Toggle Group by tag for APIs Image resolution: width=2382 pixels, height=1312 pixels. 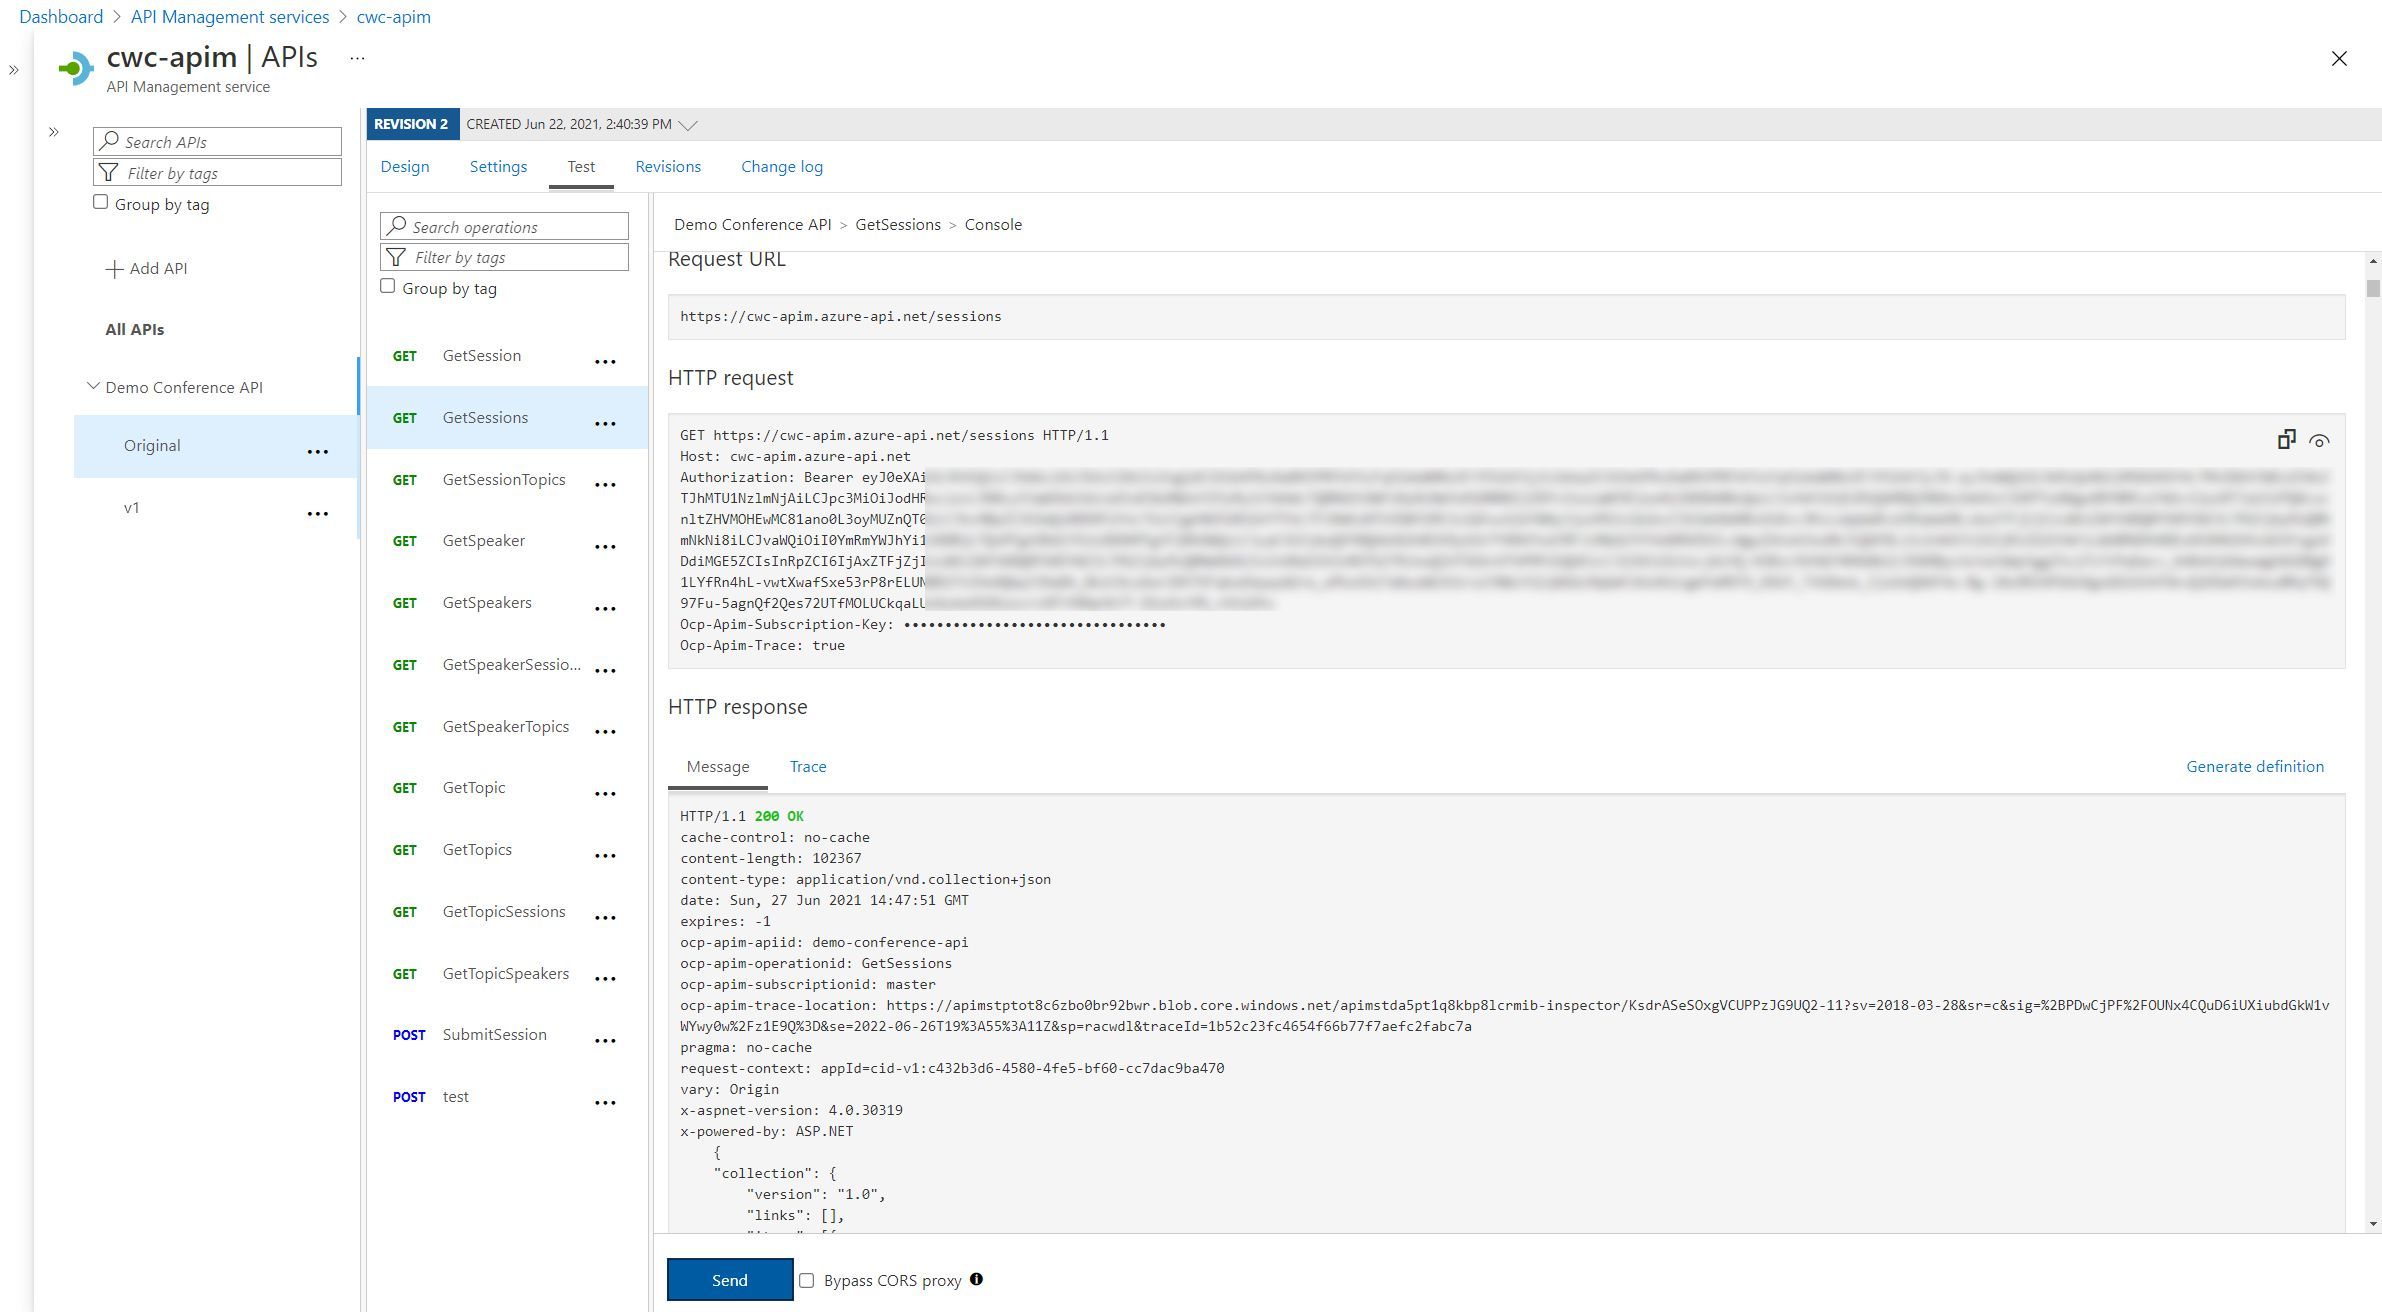[100, 202]
